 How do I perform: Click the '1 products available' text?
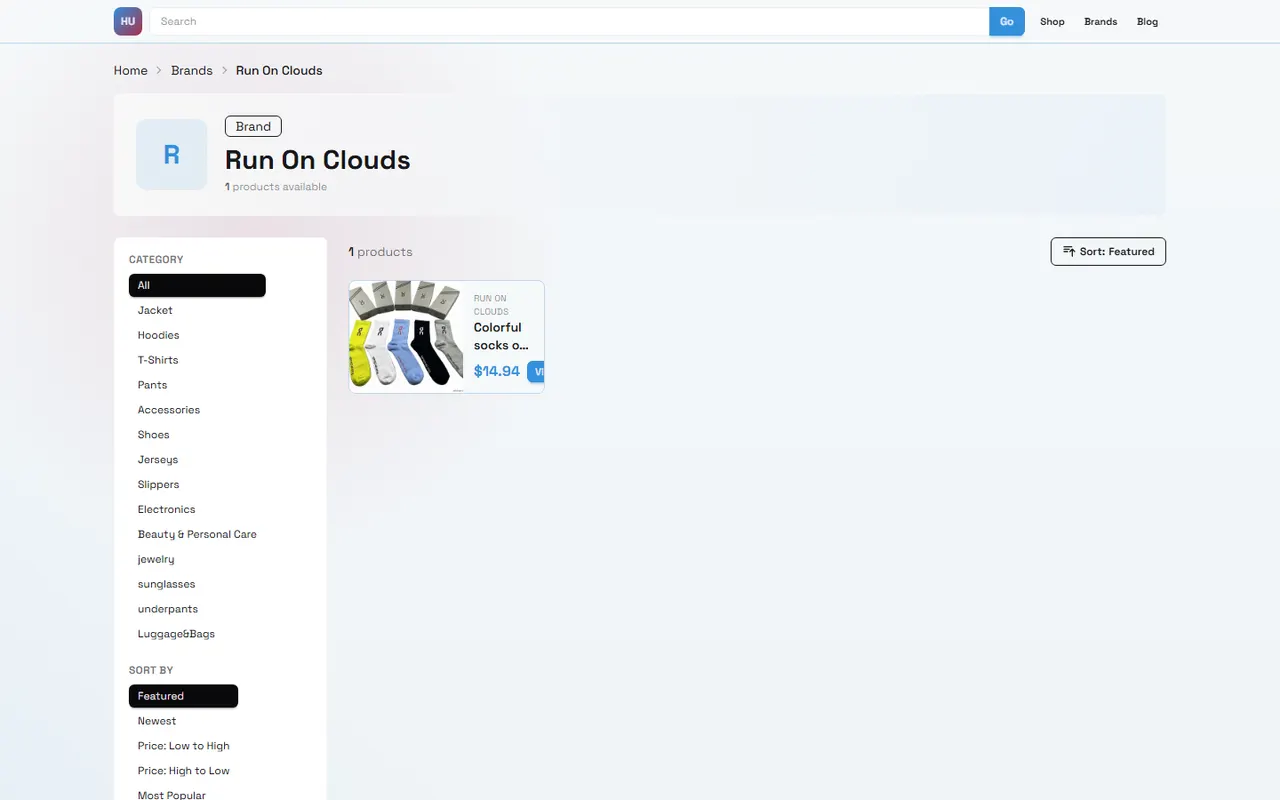tap(276, 187)
